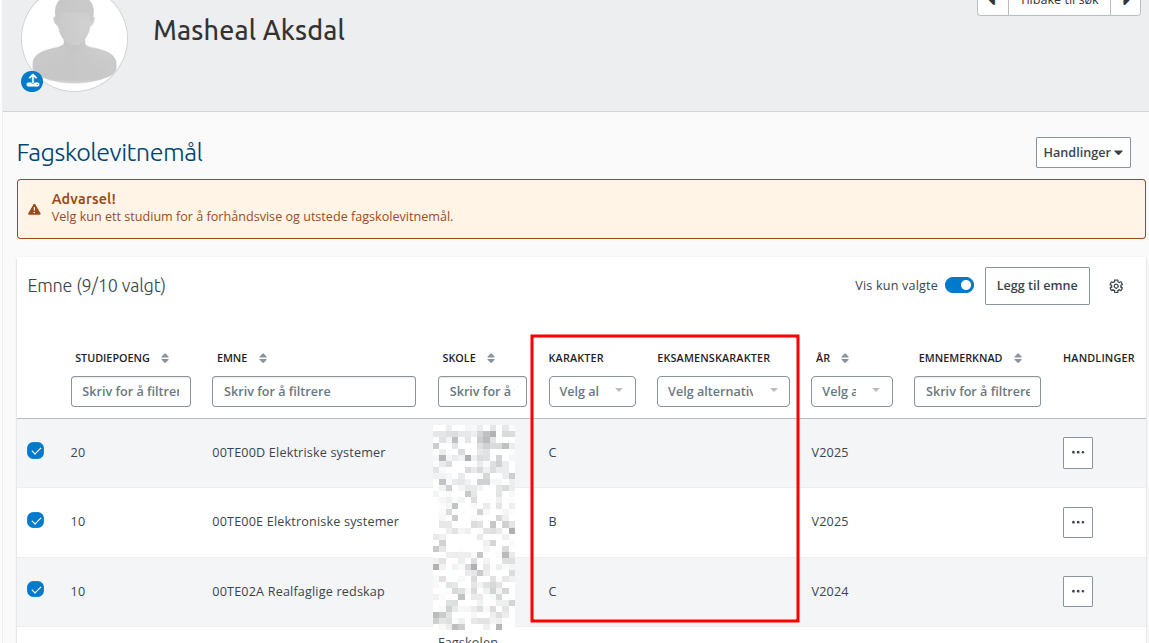Open table settings gear icon
This screenshot has height=643, width=1149.
click(1116, 286)
